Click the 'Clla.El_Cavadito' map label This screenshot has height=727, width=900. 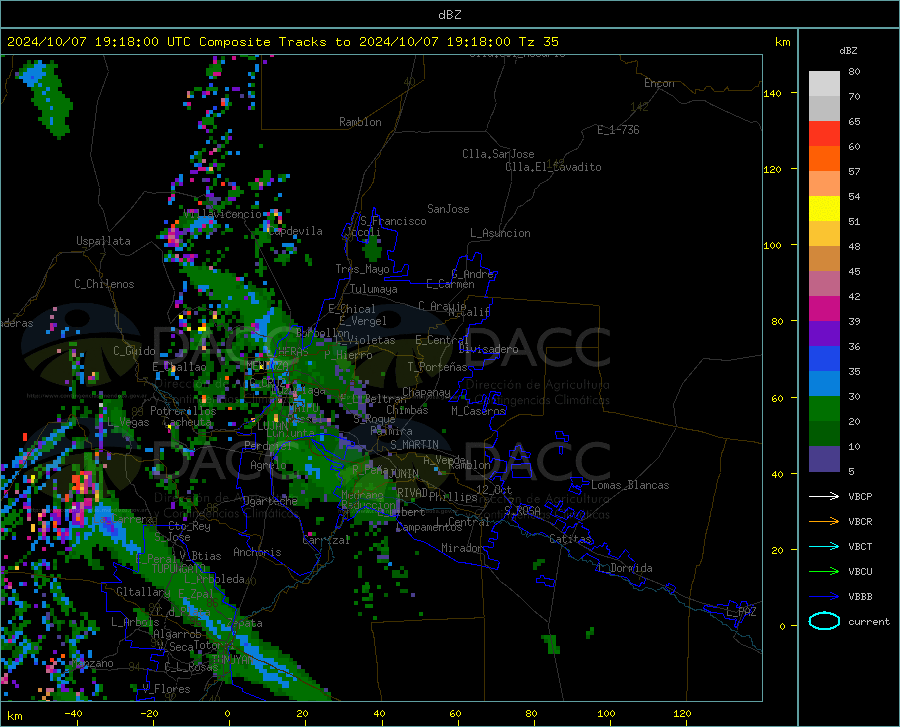(x=553, y=167)
